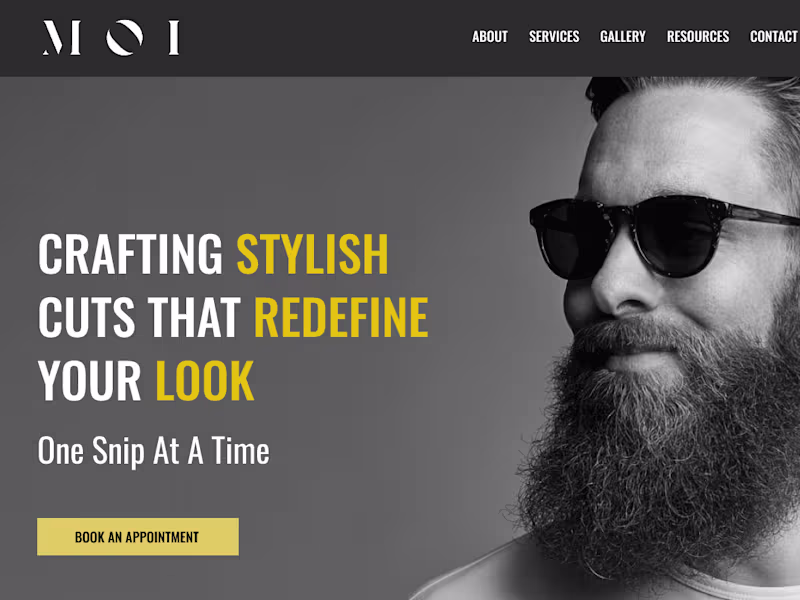Click the One Snip At A Time tagline
Image resolution: width=800 pixels, height=600 pixels.
tap(154, 451)
